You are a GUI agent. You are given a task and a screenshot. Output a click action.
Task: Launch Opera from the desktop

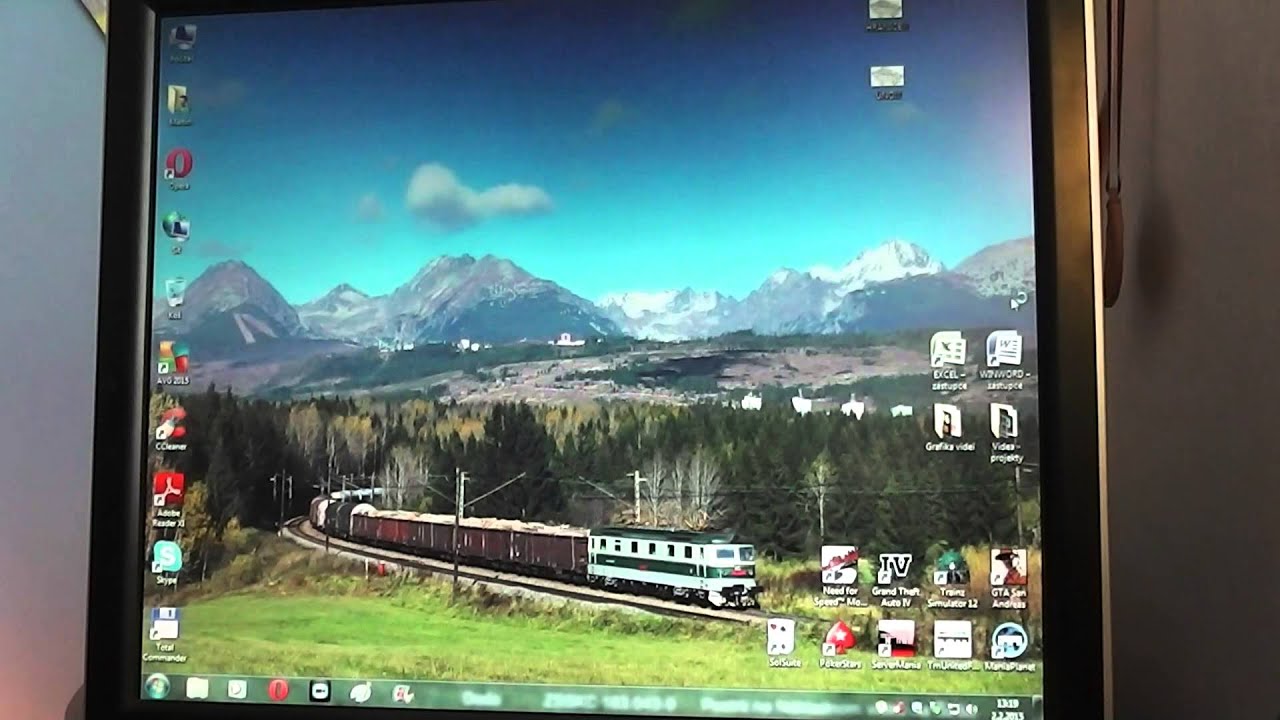pos(179,169)
